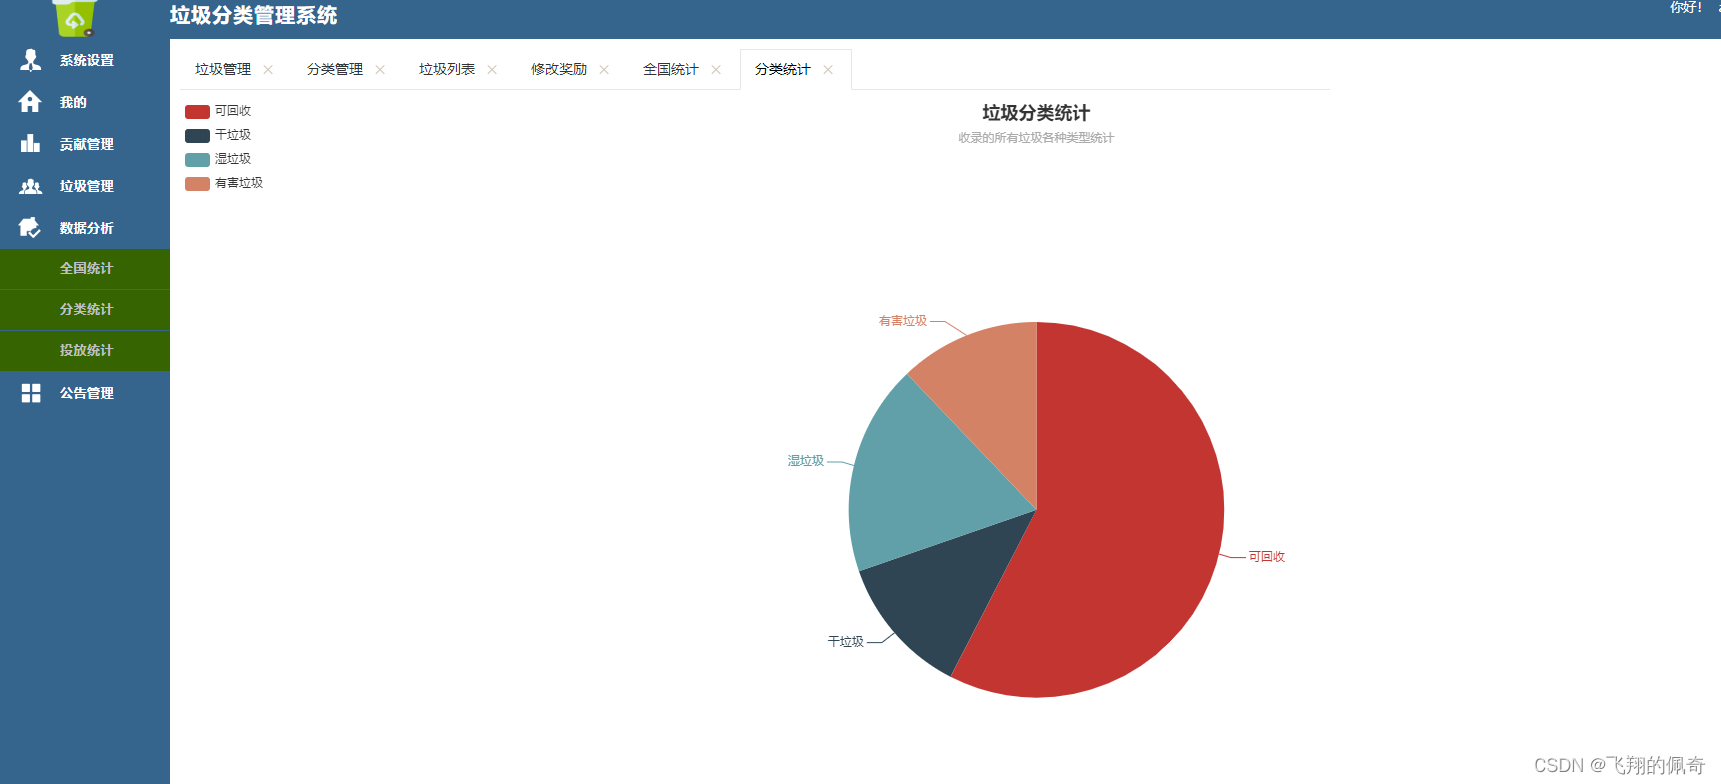This screenshot has width=1721, height=784.
Task: Click the 垃圾分类管理系统 header title
Action: coord(254,16)
